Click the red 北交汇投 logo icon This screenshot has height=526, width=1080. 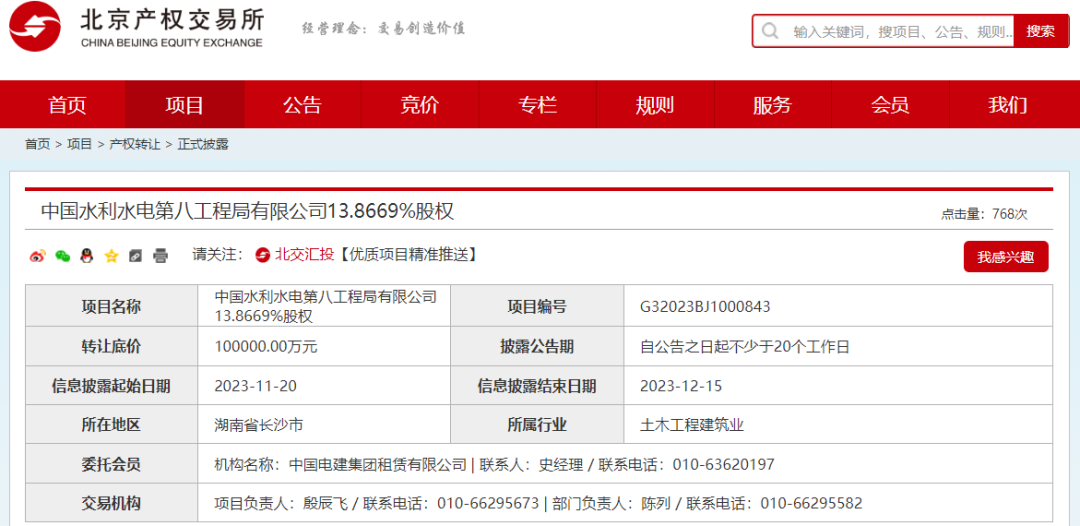262,255
